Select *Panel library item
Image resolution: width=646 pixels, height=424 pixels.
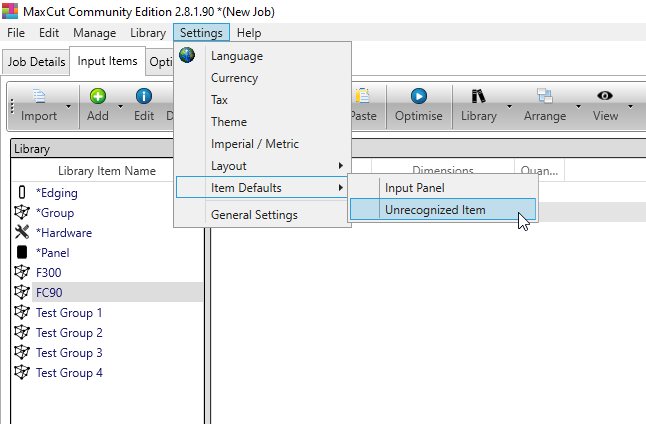pyautogui.click(x=52, y=253)
